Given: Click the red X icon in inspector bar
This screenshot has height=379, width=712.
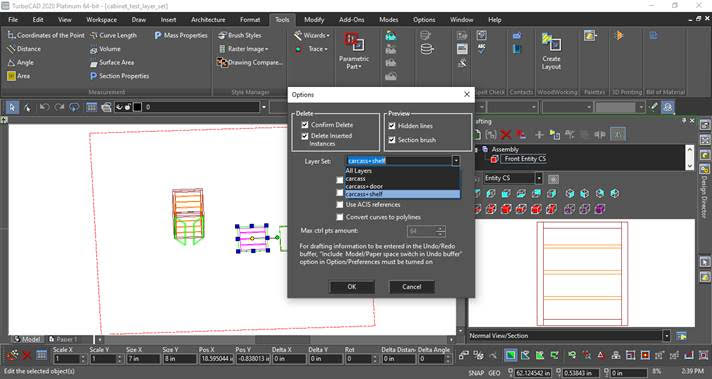Looking at the screenshot, I should tap(26, 355).
